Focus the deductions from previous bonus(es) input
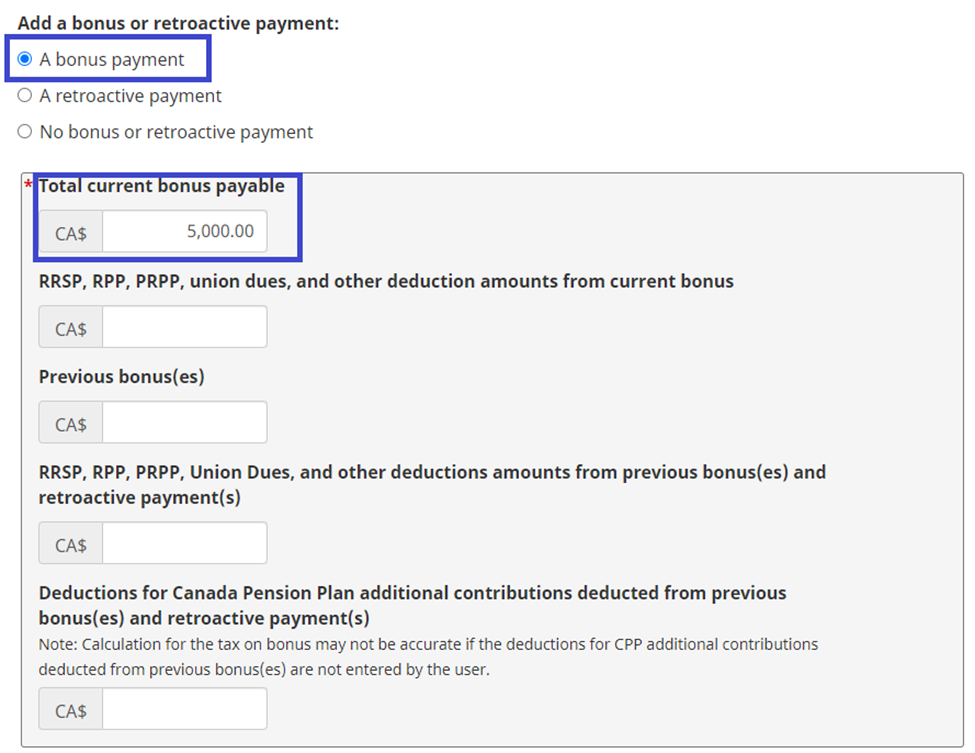 tap(184, 544)
